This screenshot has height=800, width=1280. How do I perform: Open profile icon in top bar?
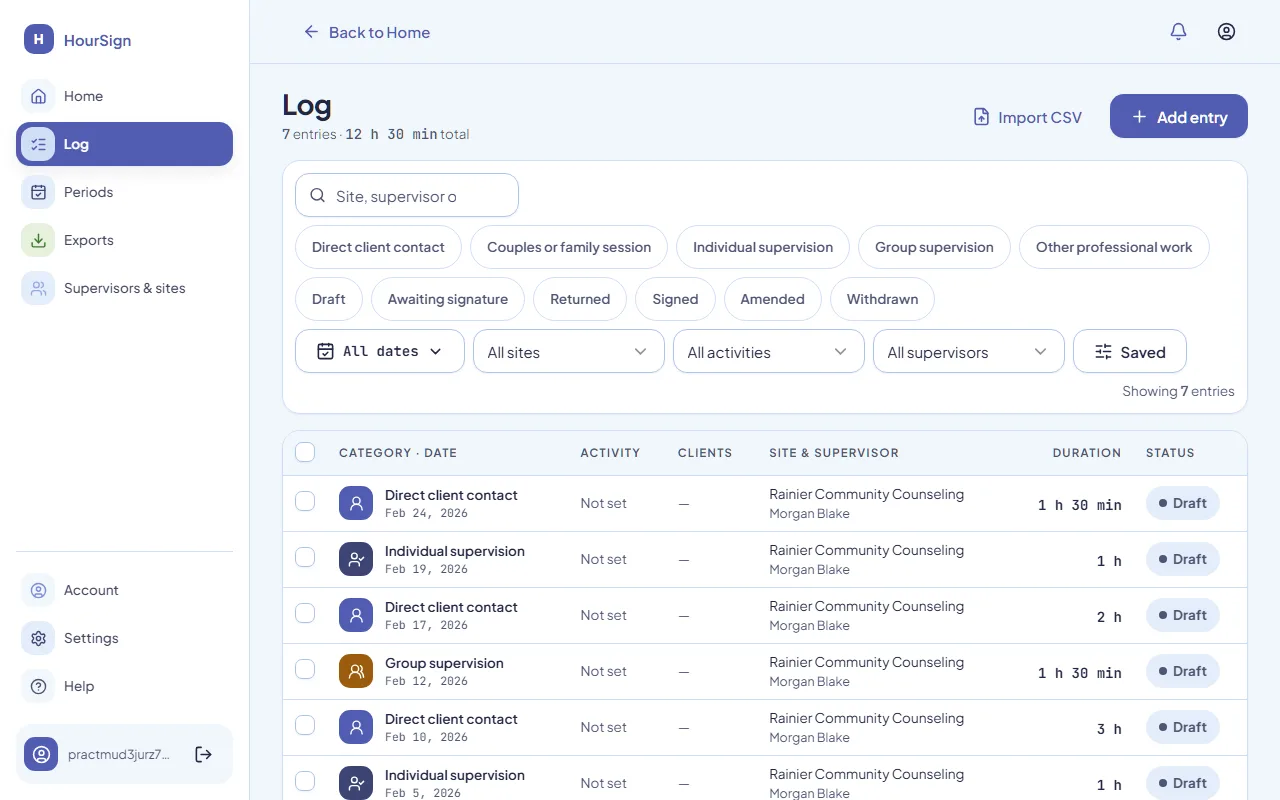(1226, 32)
